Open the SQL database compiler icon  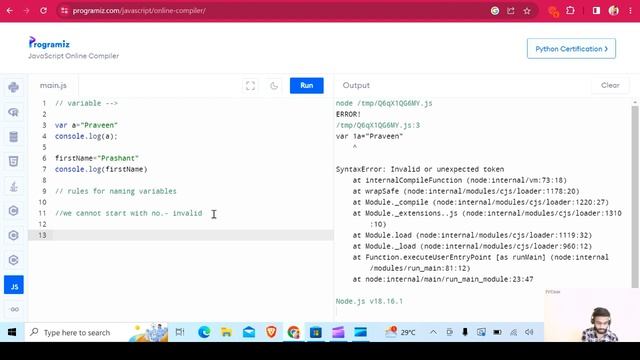click(13, 136)
